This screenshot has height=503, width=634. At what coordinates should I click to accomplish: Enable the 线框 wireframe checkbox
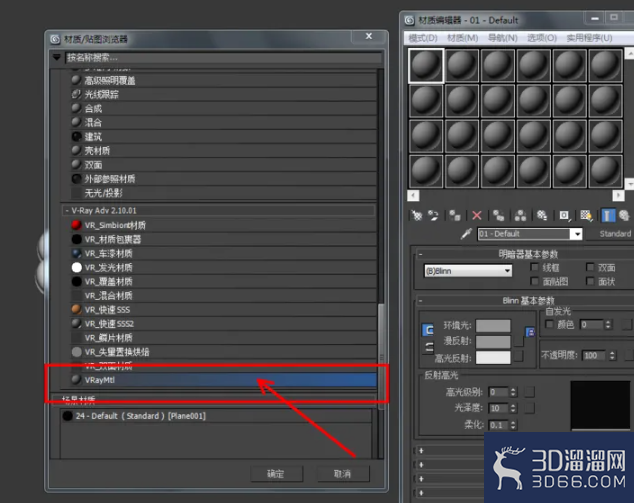click(535, 267)
